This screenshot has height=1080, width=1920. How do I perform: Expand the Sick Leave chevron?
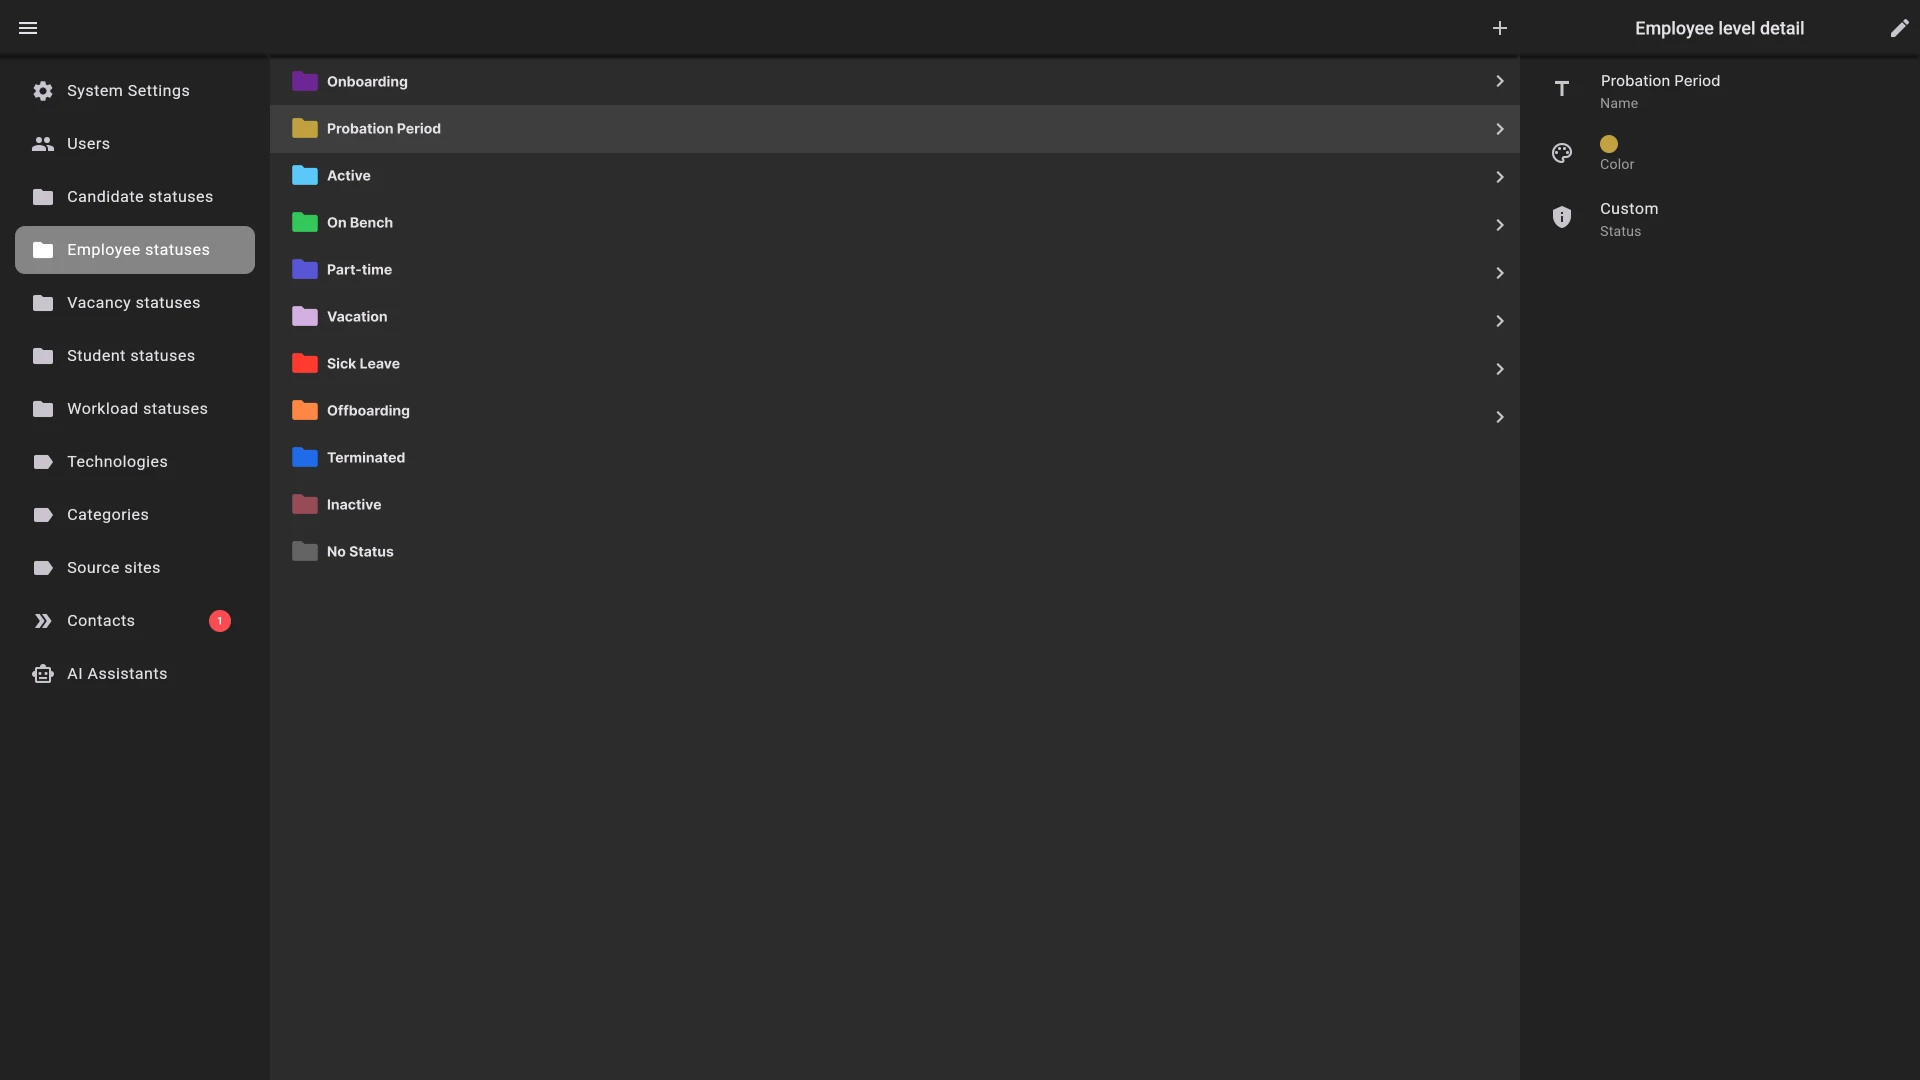click(1499, 369)
